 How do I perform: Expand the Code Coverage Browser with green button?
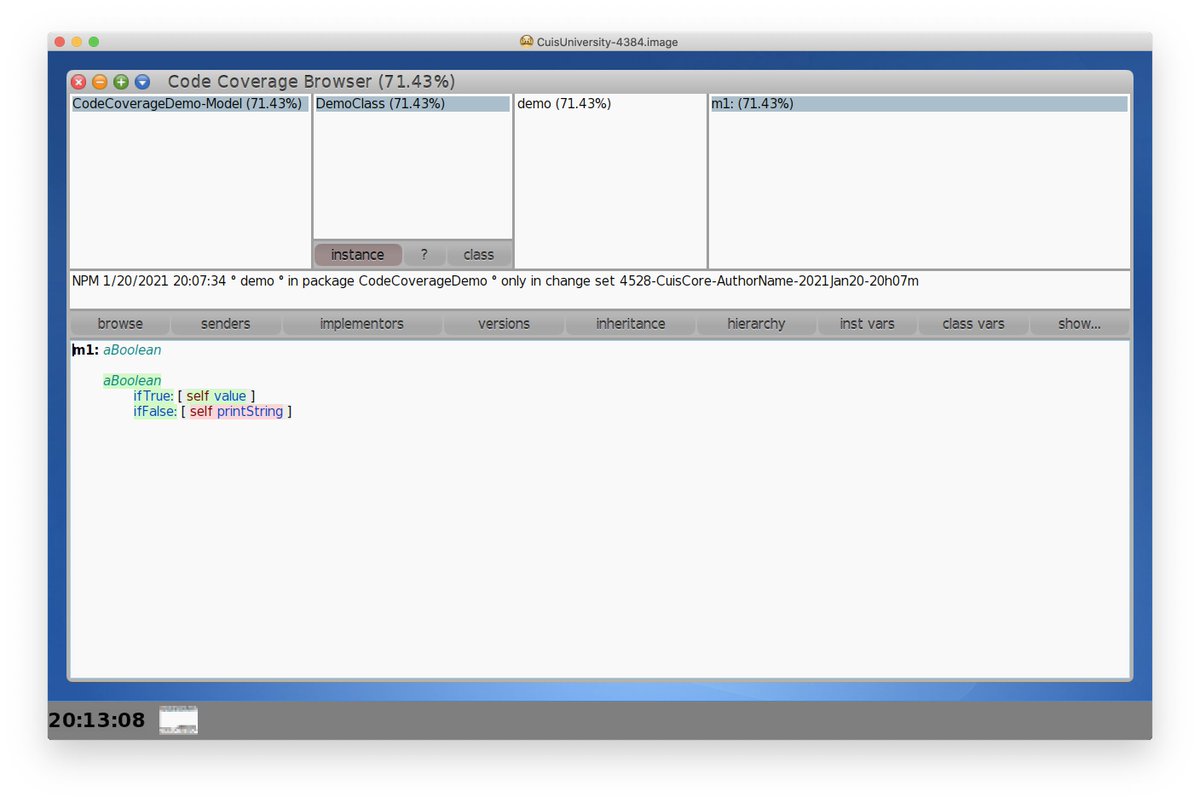point(121,82)
